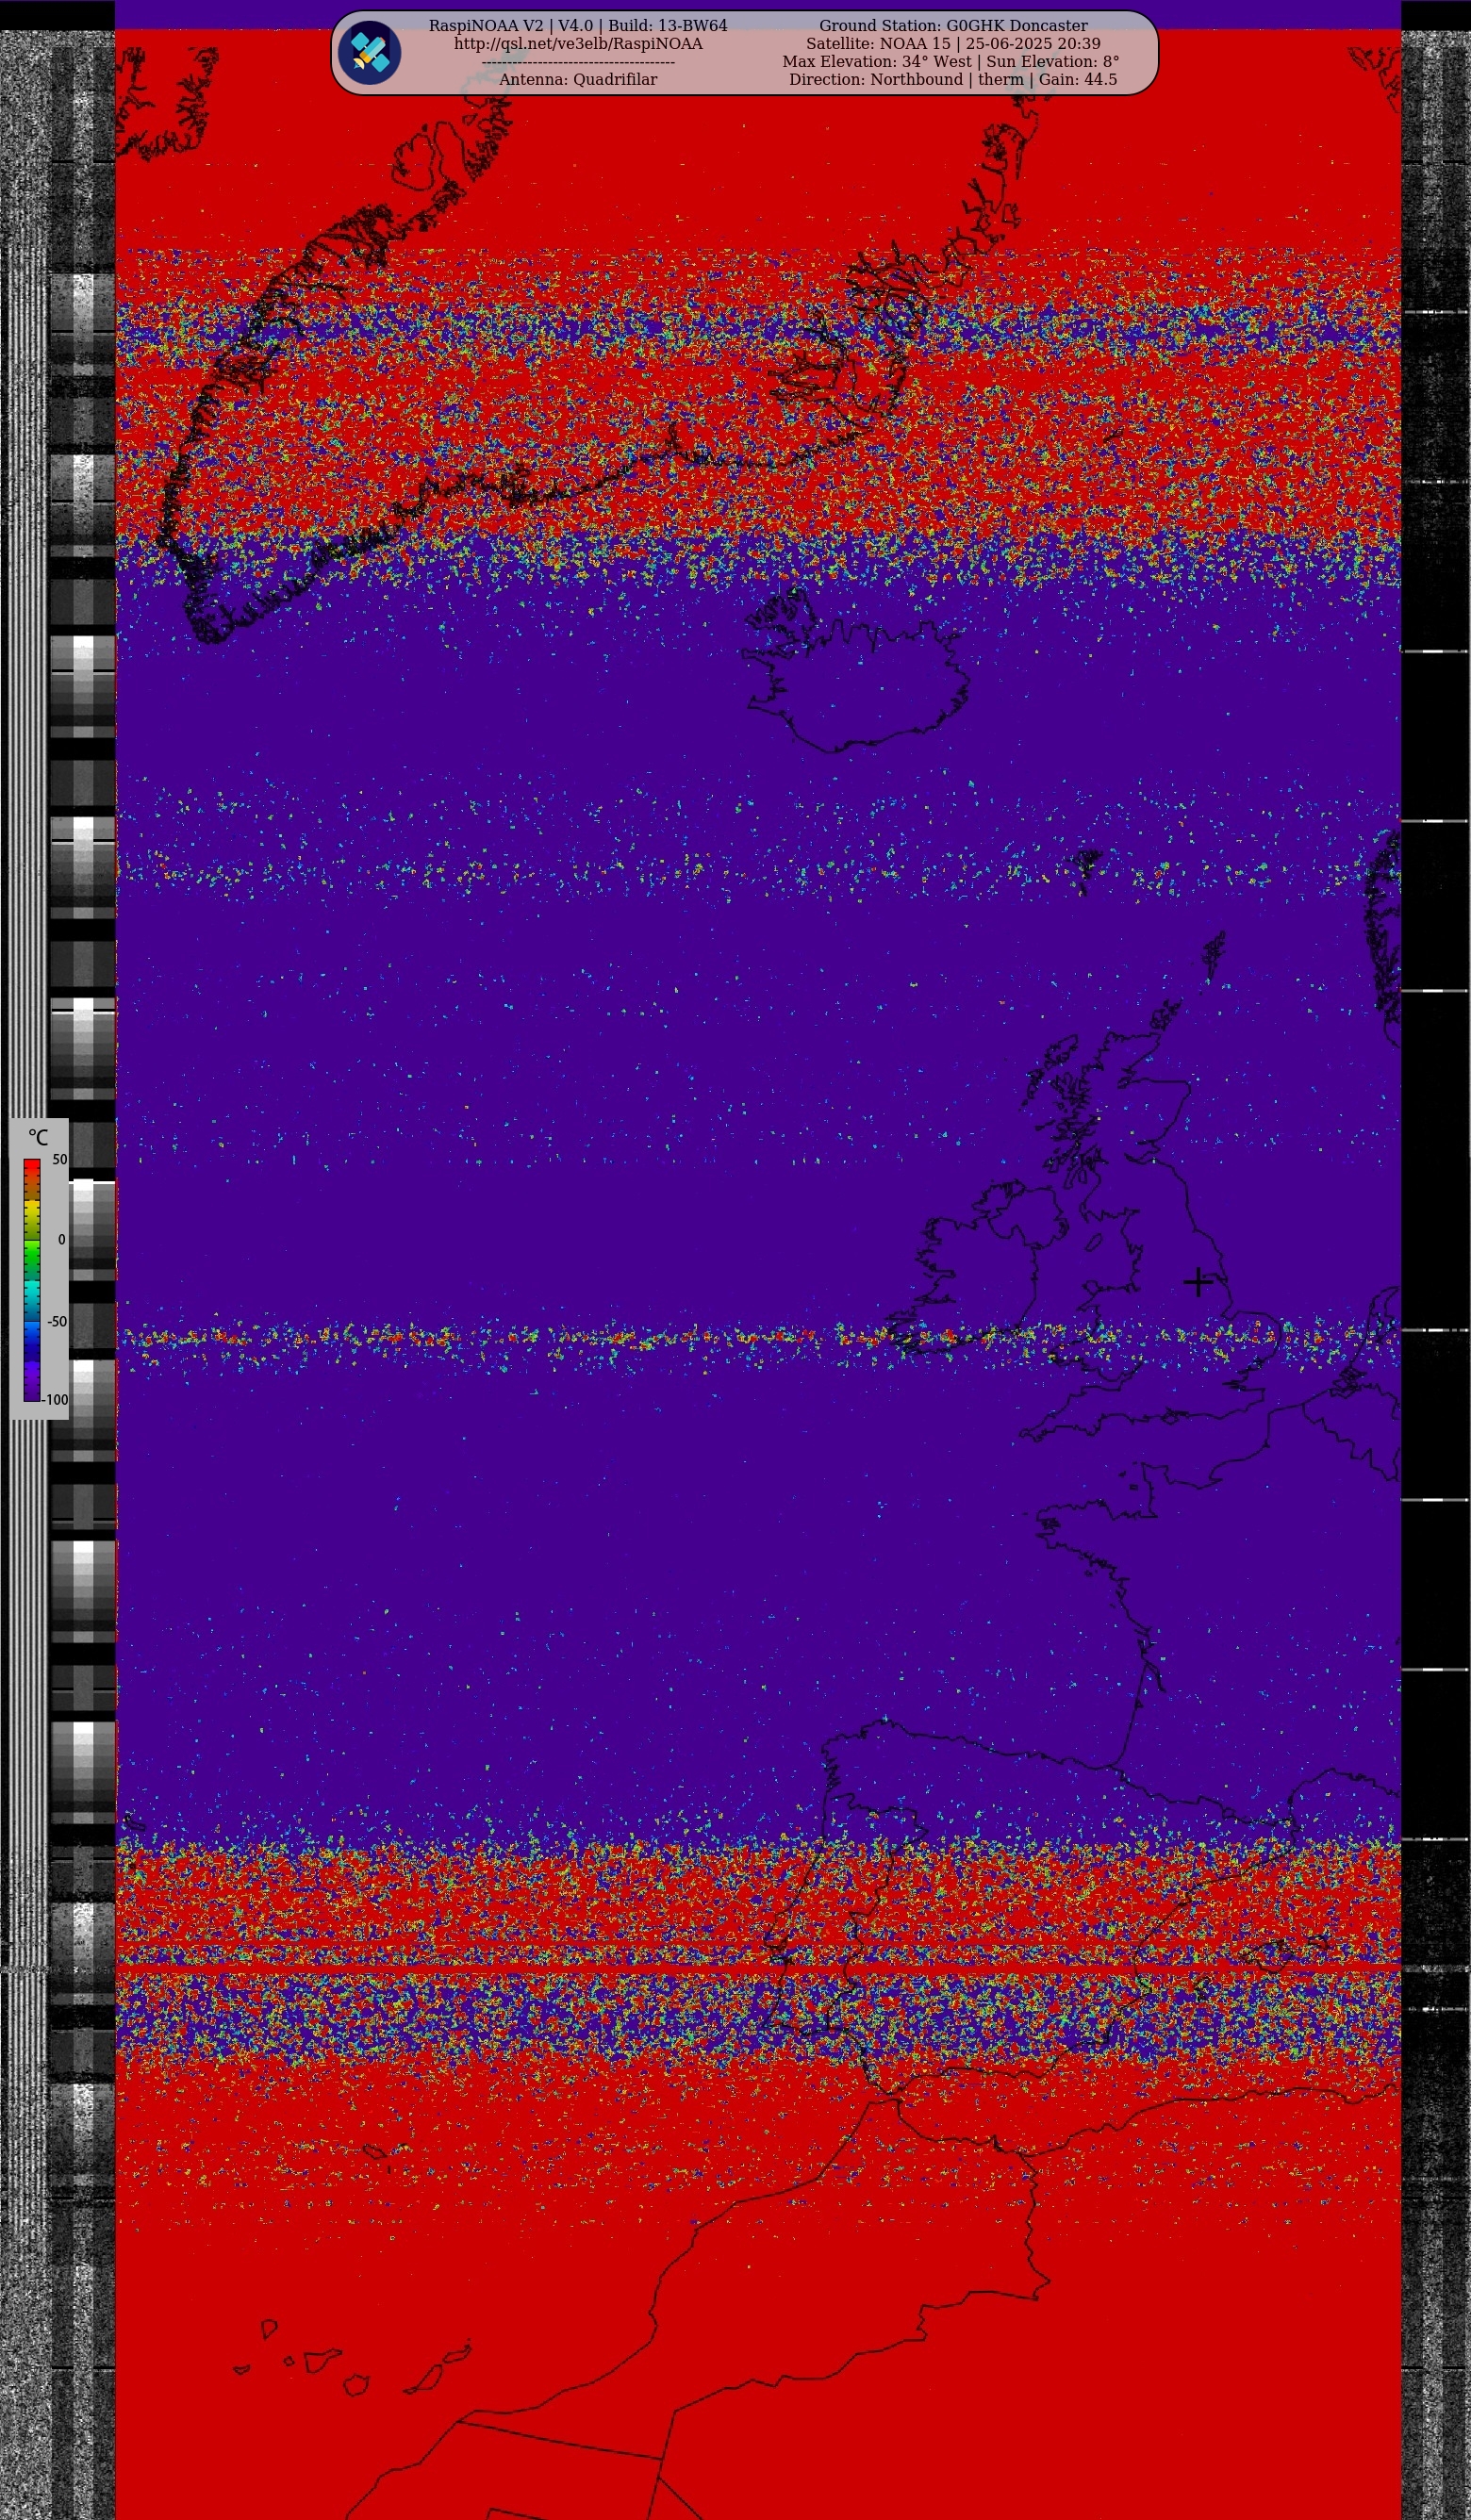Viewport: 1471px width, 2520px height.
Task: Click the 0 value on temperature legend
Action: [x=62, y=1240]
